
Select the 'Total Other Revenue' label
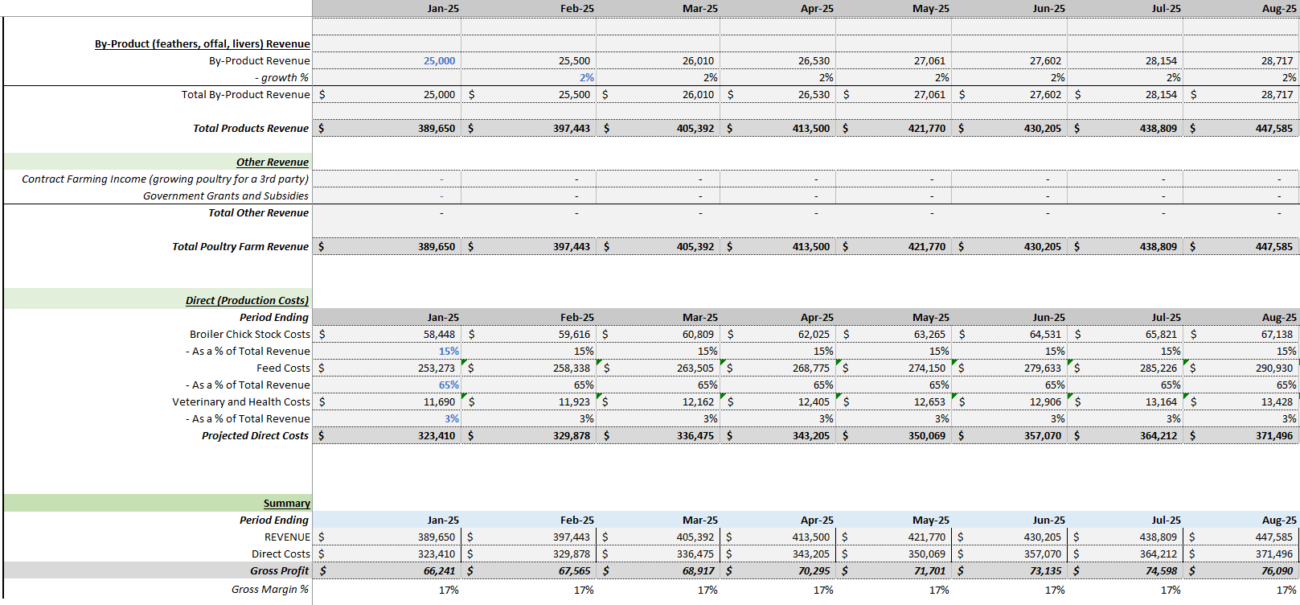coord(258,213)
